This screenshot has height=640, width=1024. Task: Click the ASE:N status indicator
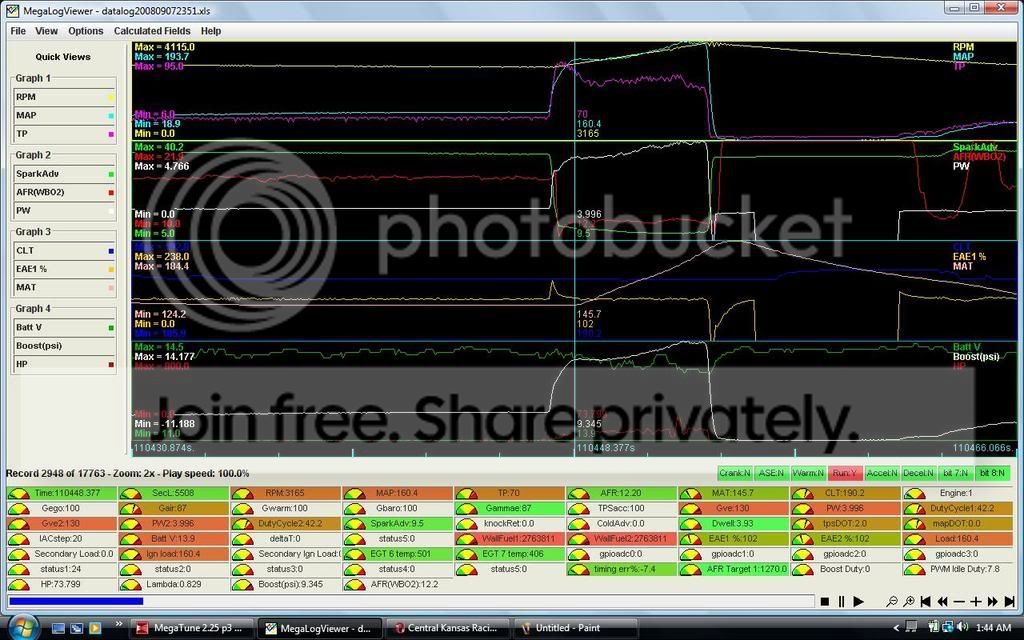click(x=771, y=473)
